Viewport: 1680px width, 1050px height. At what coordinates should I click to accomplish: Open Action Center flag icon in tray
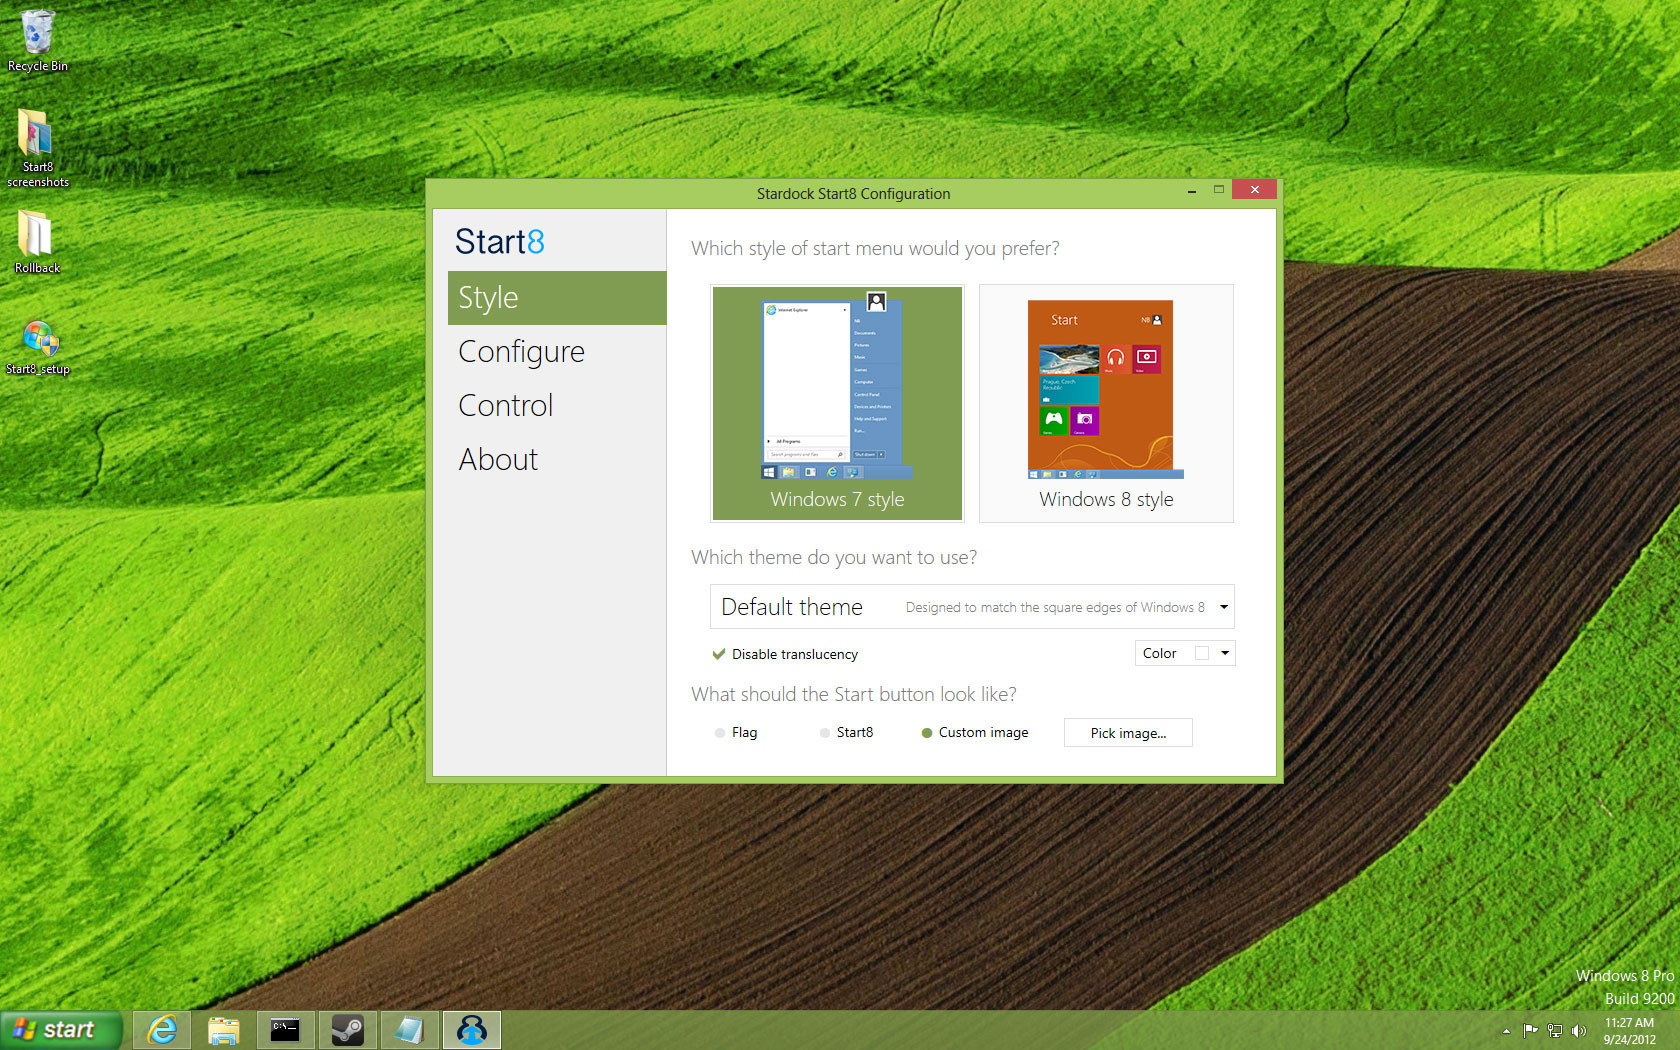click(x=1530, y=1030)
